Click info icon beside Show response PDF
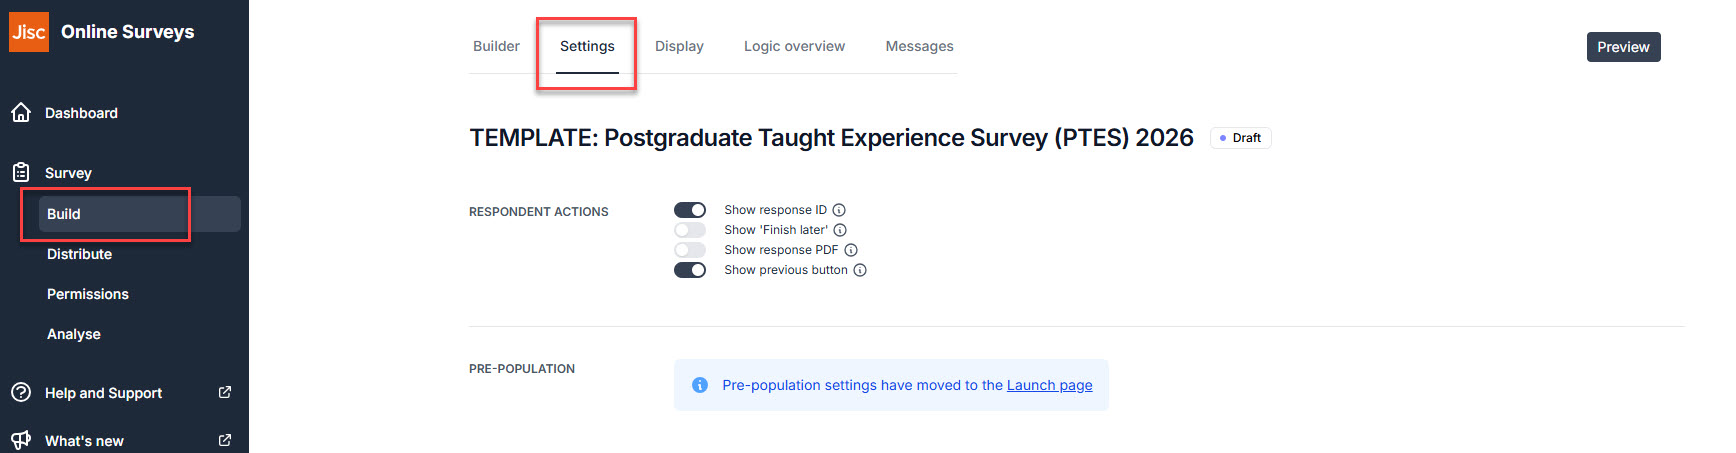The image size is (1736, 453). pyautogui.click(x=851, y=250)
